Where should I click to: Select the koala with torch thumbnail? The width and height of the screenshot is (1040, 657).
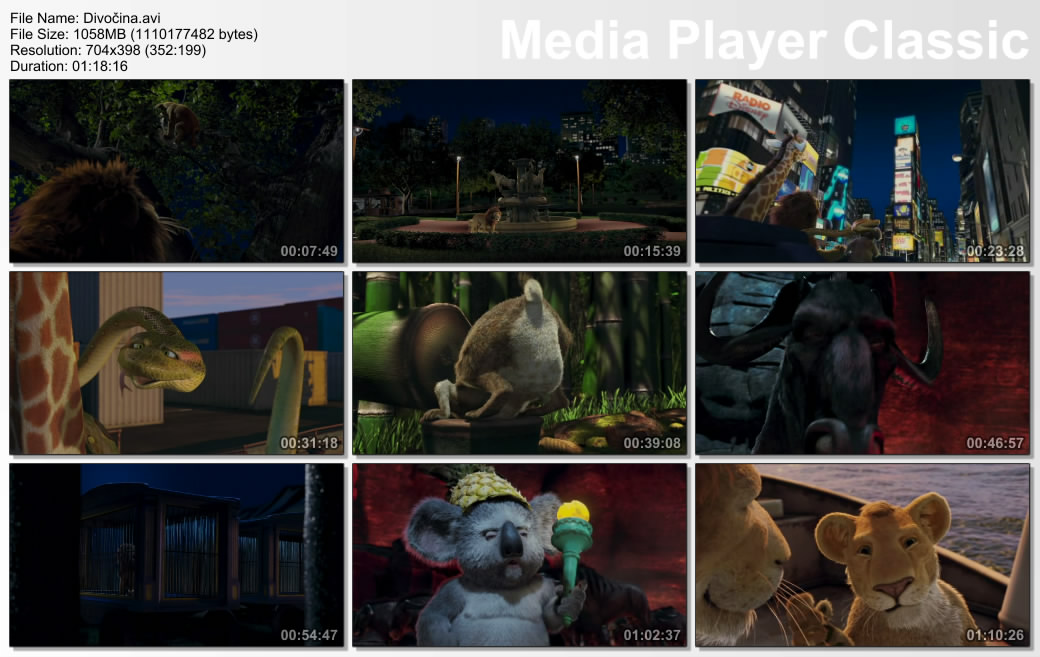click(519, 555)
